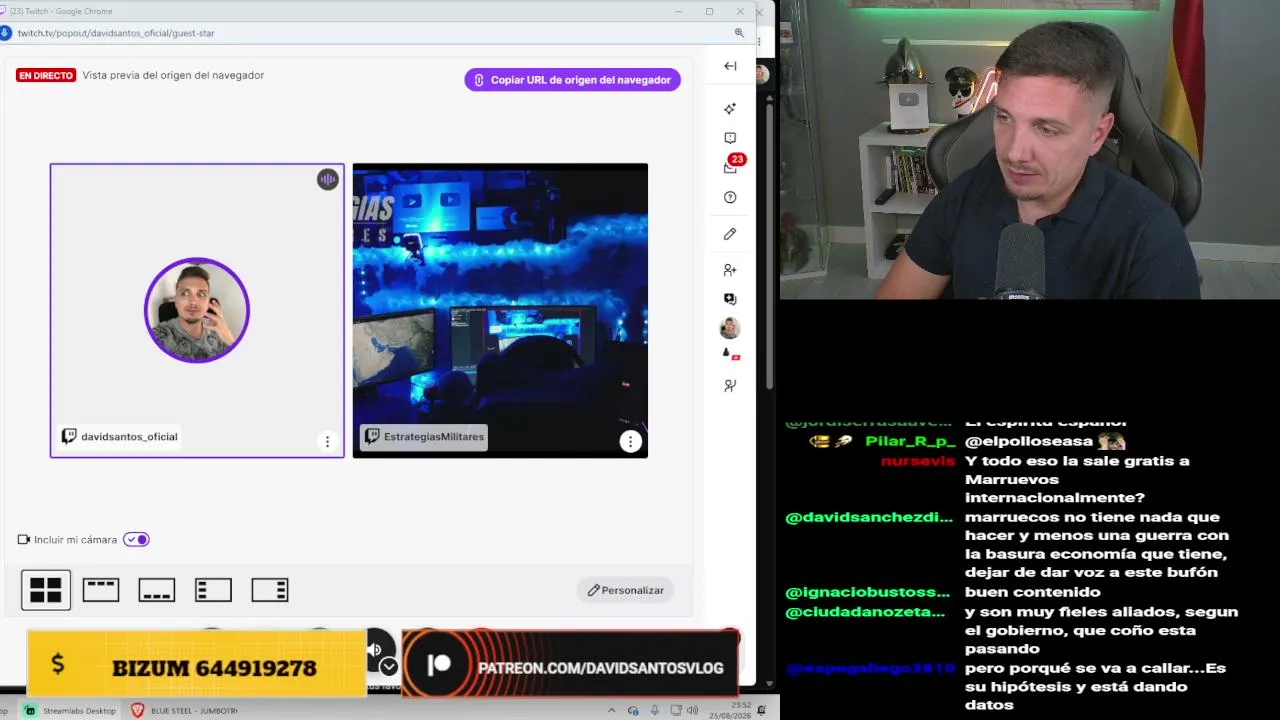Image resolution: width=1280 pixels, height=720 pixels.
Task: Select the layout with thumbnails at bottom
Action: (157, 590)
